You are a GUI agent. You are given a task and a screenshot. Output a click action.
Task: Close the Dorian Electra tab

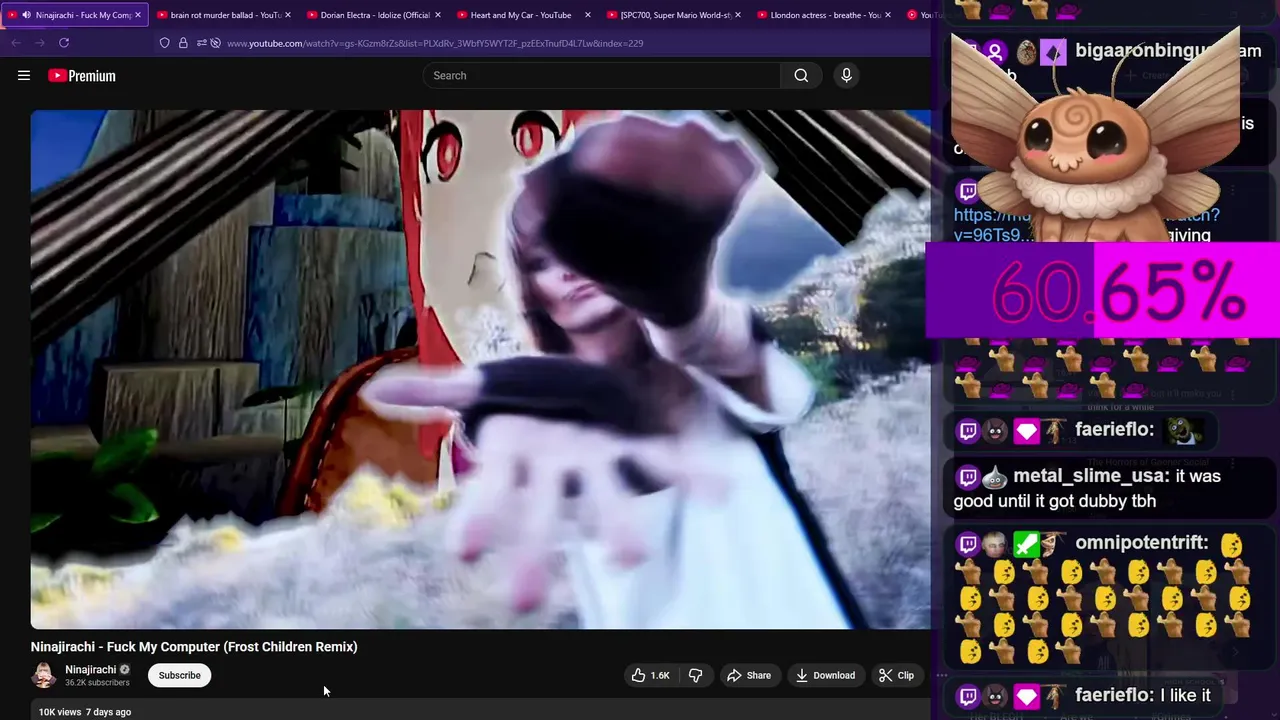tap(438, 15)
